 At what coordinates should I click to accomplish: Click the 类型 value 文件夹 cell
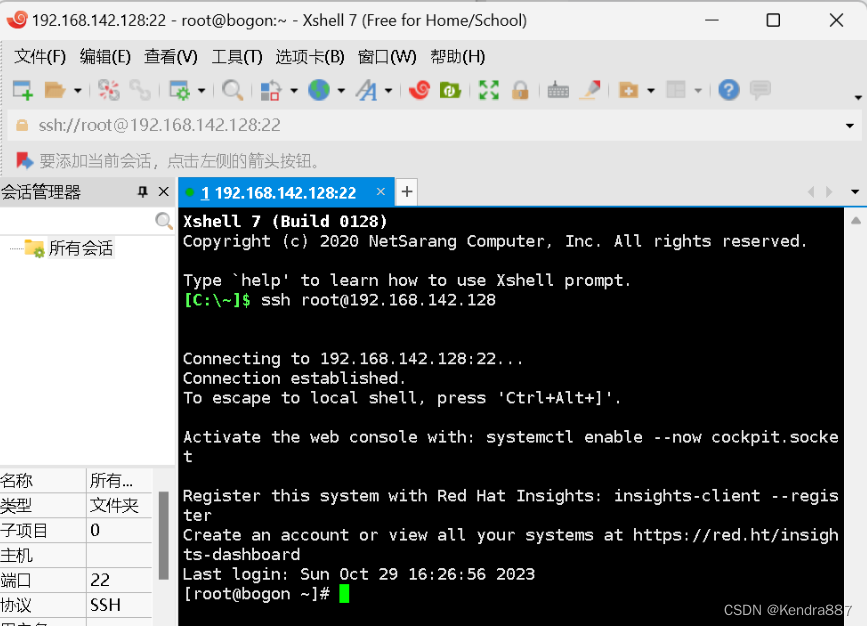119,505
